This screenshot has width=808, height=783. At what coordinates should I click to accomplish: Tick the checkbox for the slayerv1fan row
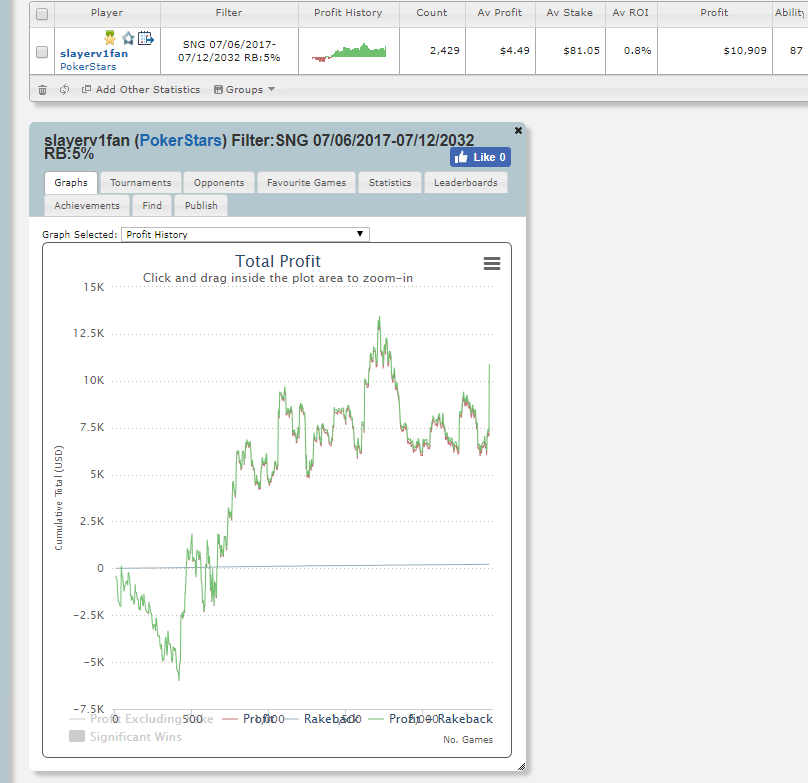[x=42, y=52]
